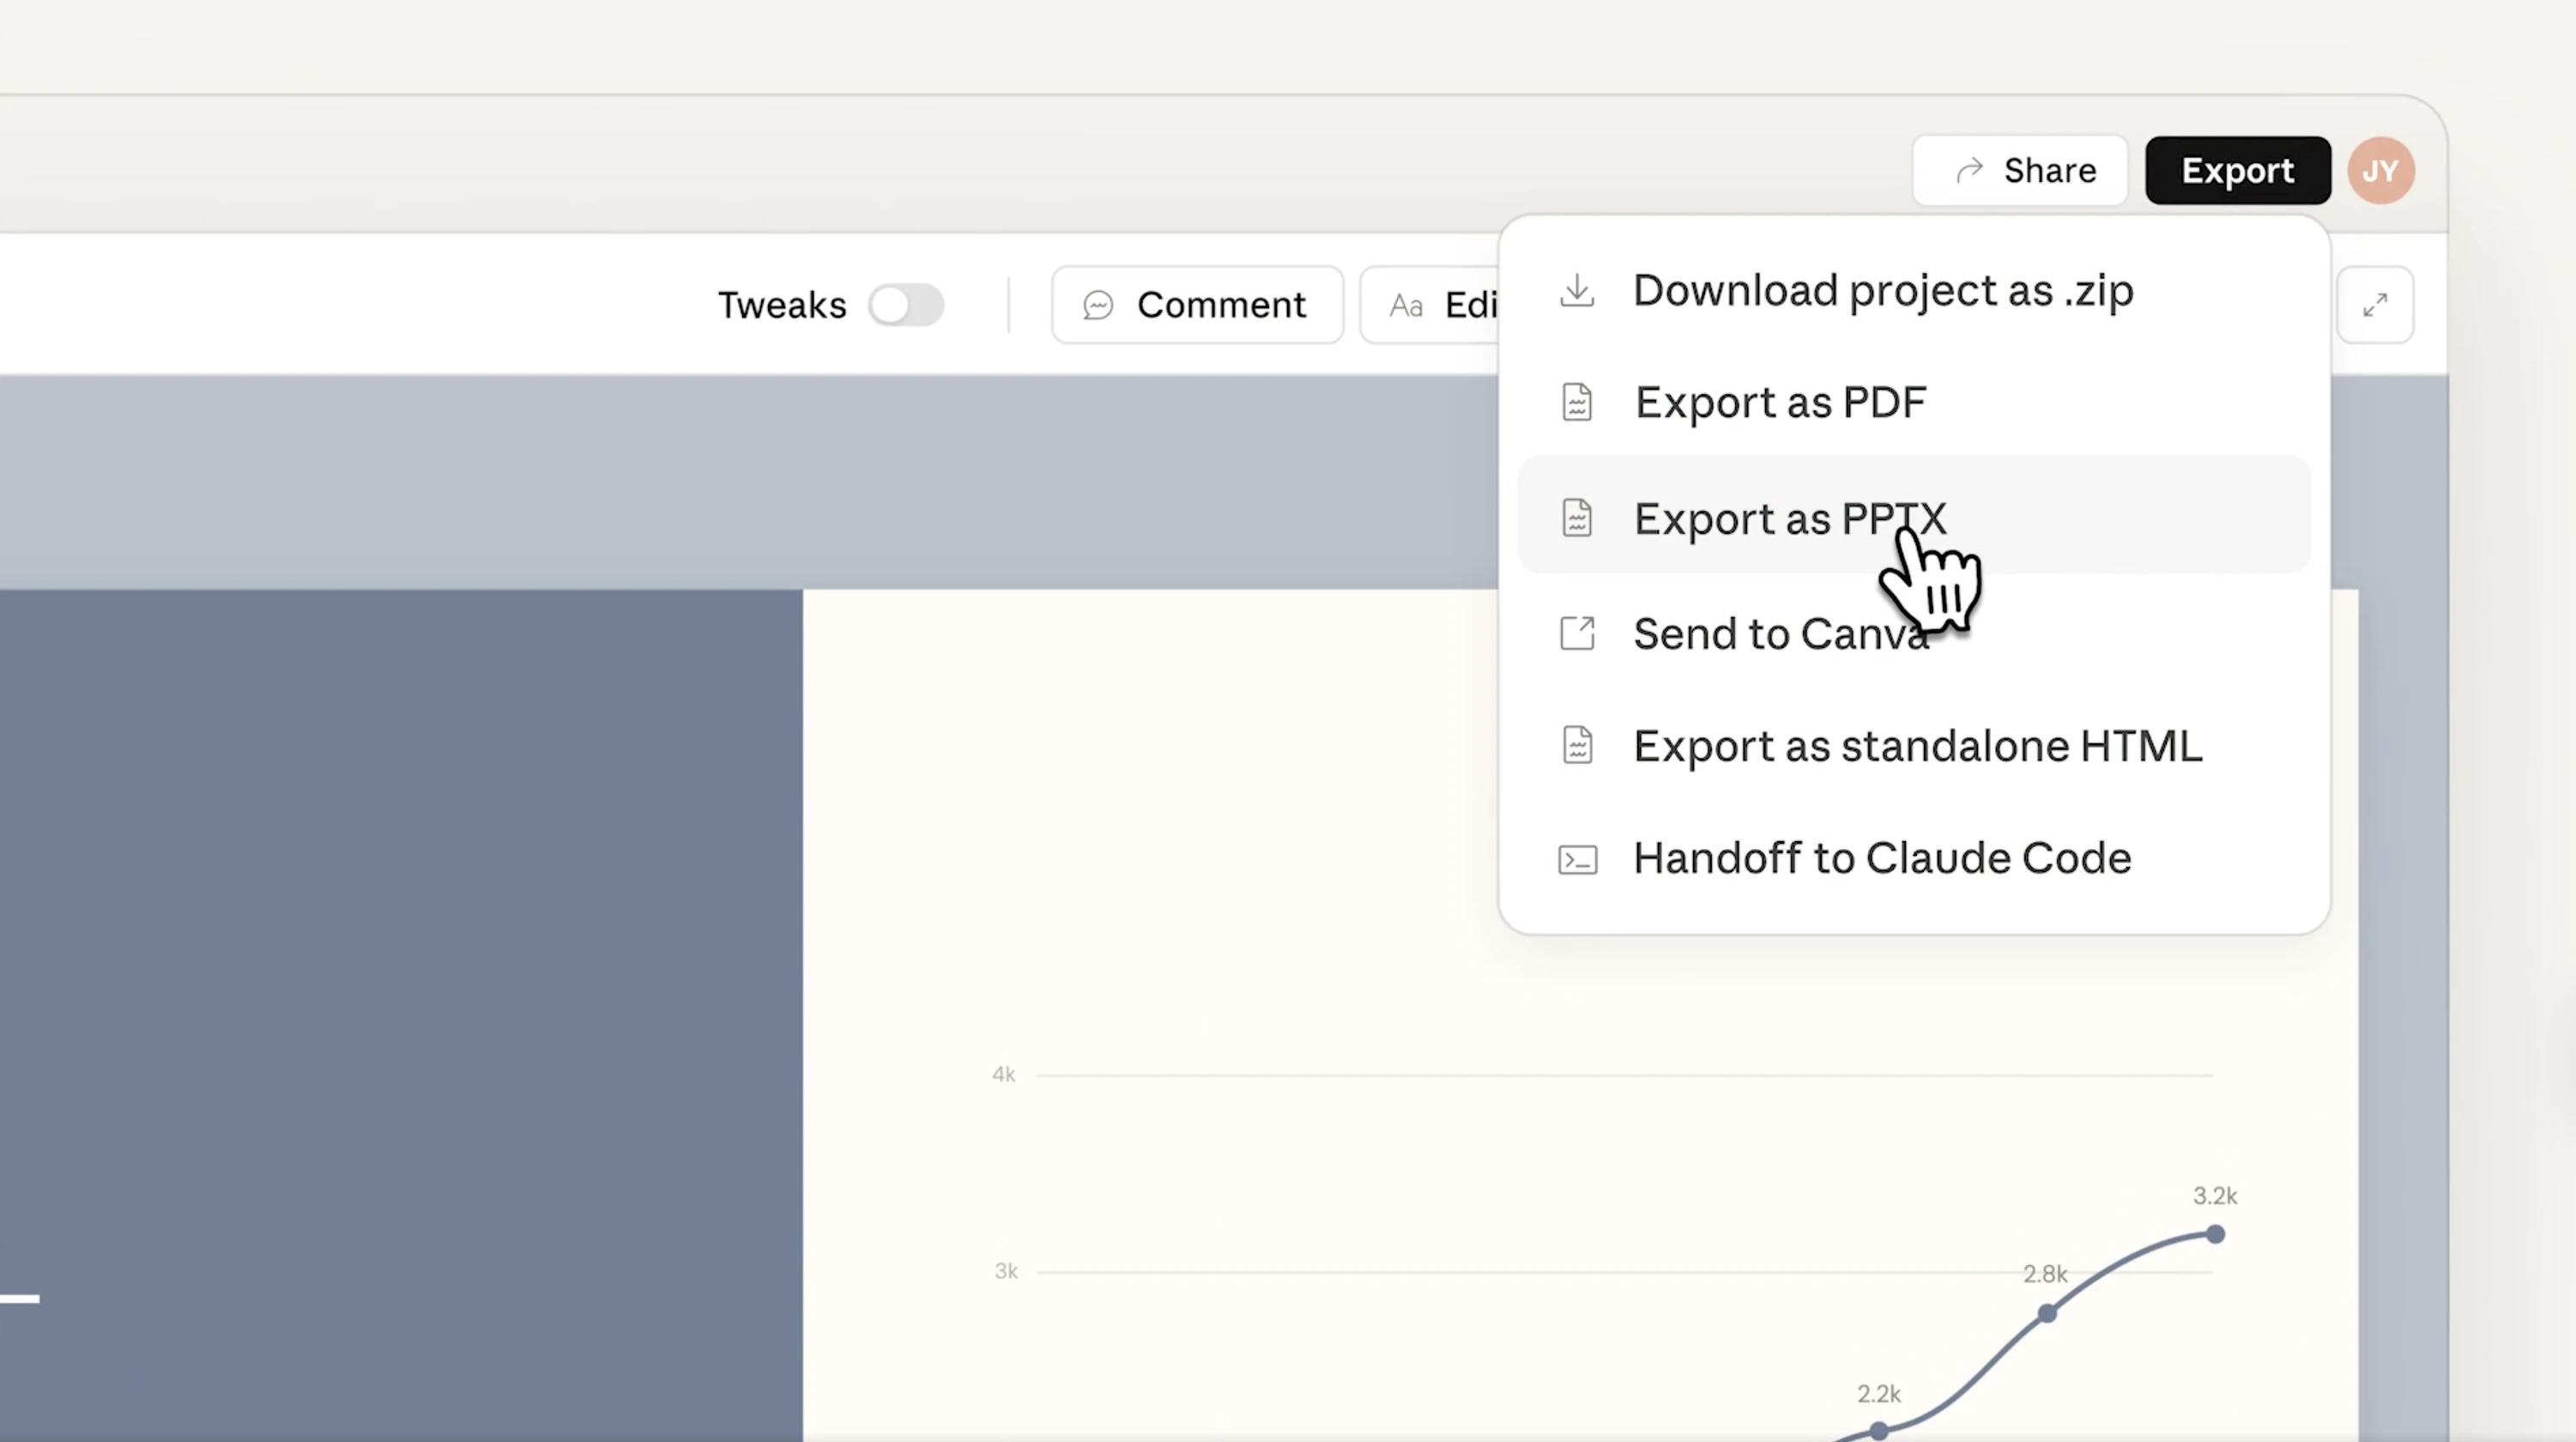This screenshot has height=1442, width=2576.
Task: Open the Export dropdown menu
Action: (x=2237, y=170)
